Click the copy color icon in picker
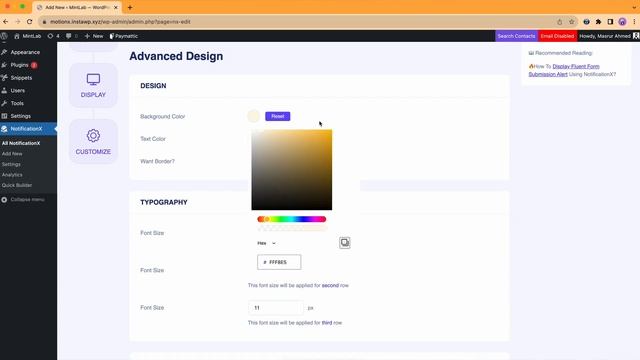The width and height of the screenshot is (640, 360). point(344,243)
